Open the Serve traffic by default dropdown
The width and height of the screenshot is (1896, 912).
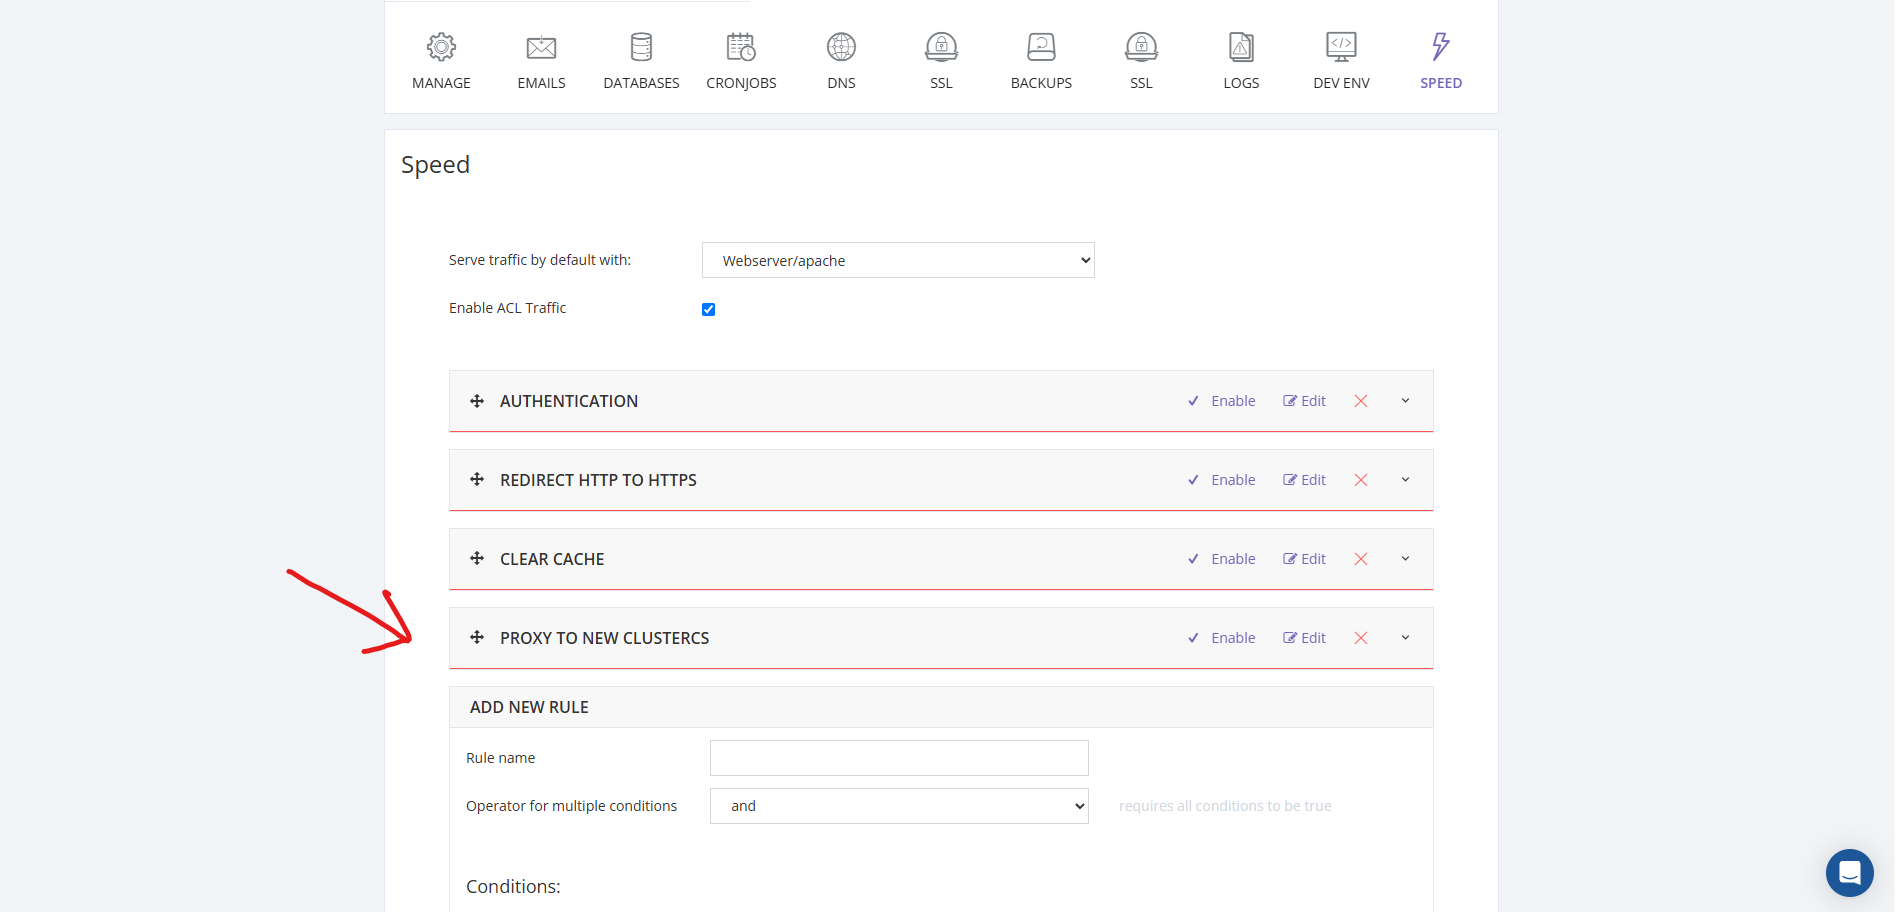pyautogui.click(x=898, y=260)
